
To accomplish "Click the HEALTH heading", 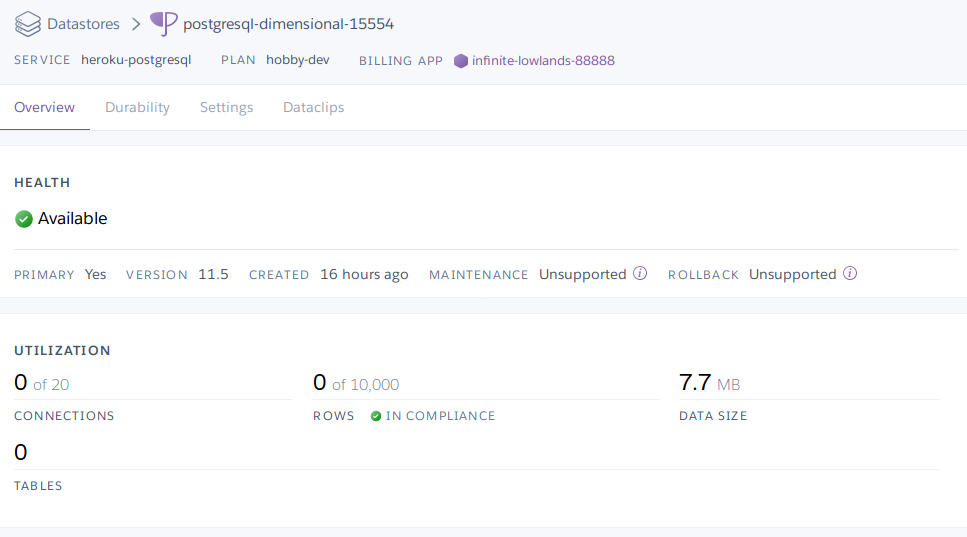I will [x=42, y=182].
